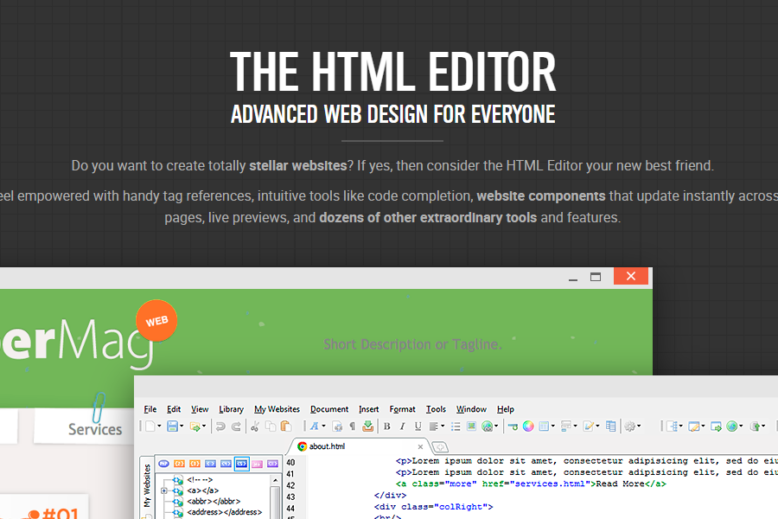Click the Cut scissors icon
778x519 pixels.
point(255,426)
